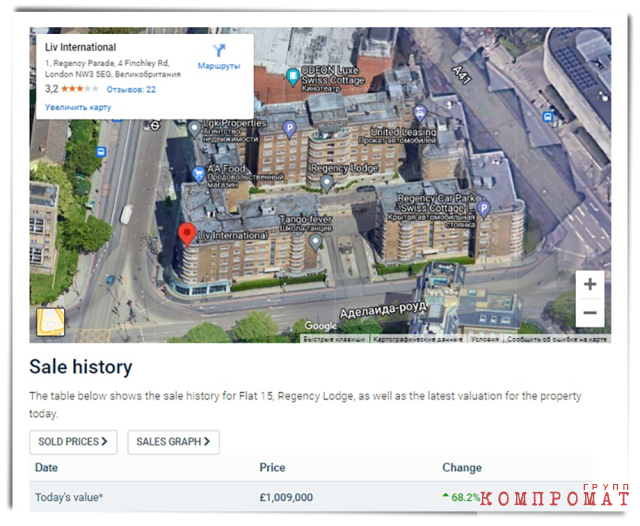
Task: Click the Change column header
Action: (462, 468)
